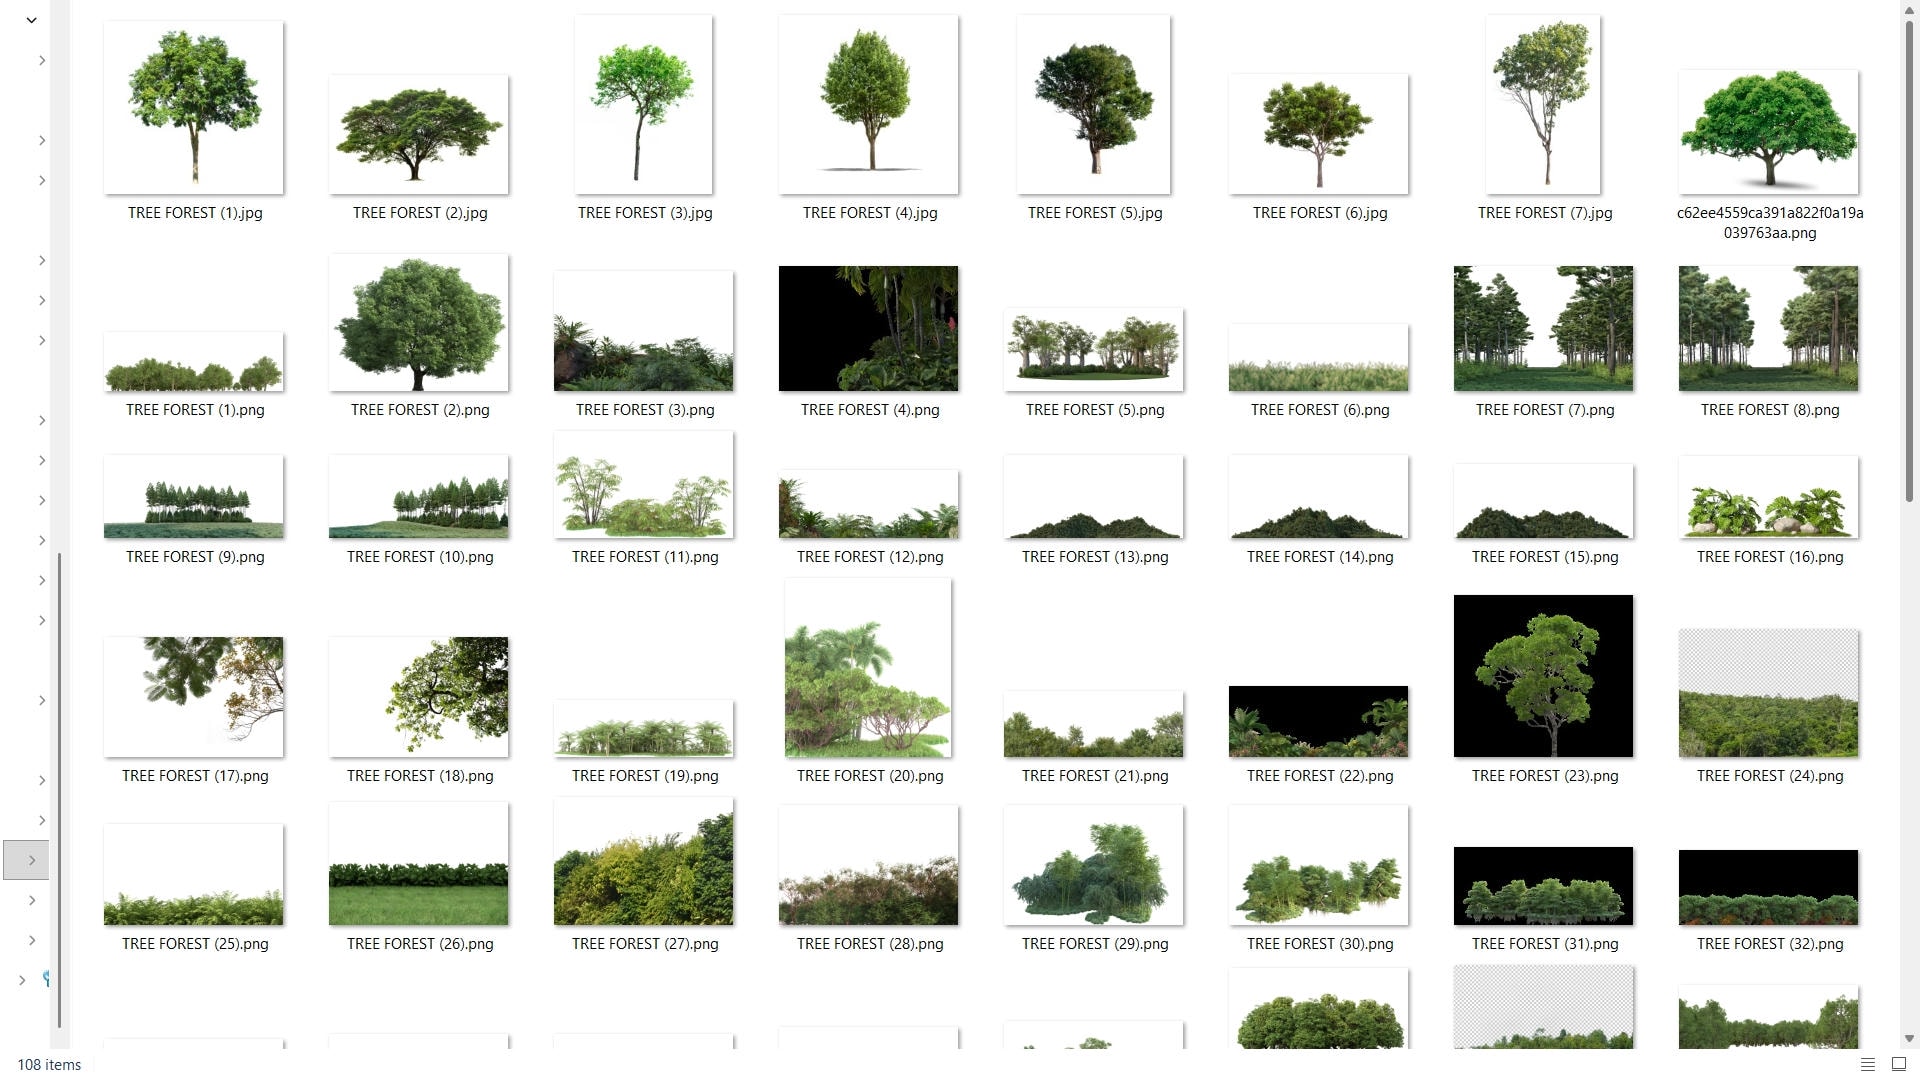Collapse the top navigation pane chevron

[x=31, y=19]
